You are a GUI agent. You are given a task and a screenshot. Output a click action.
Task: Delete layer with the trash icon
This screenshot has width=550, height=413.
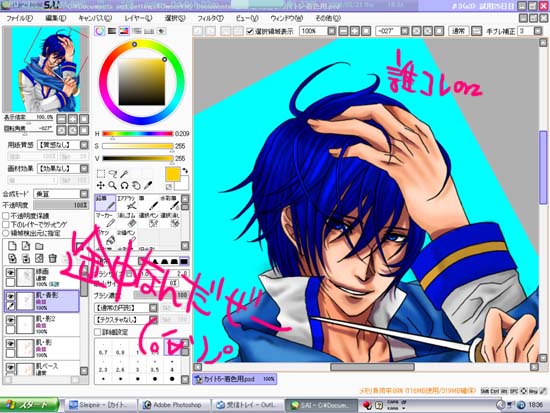[x=53, y=259]
